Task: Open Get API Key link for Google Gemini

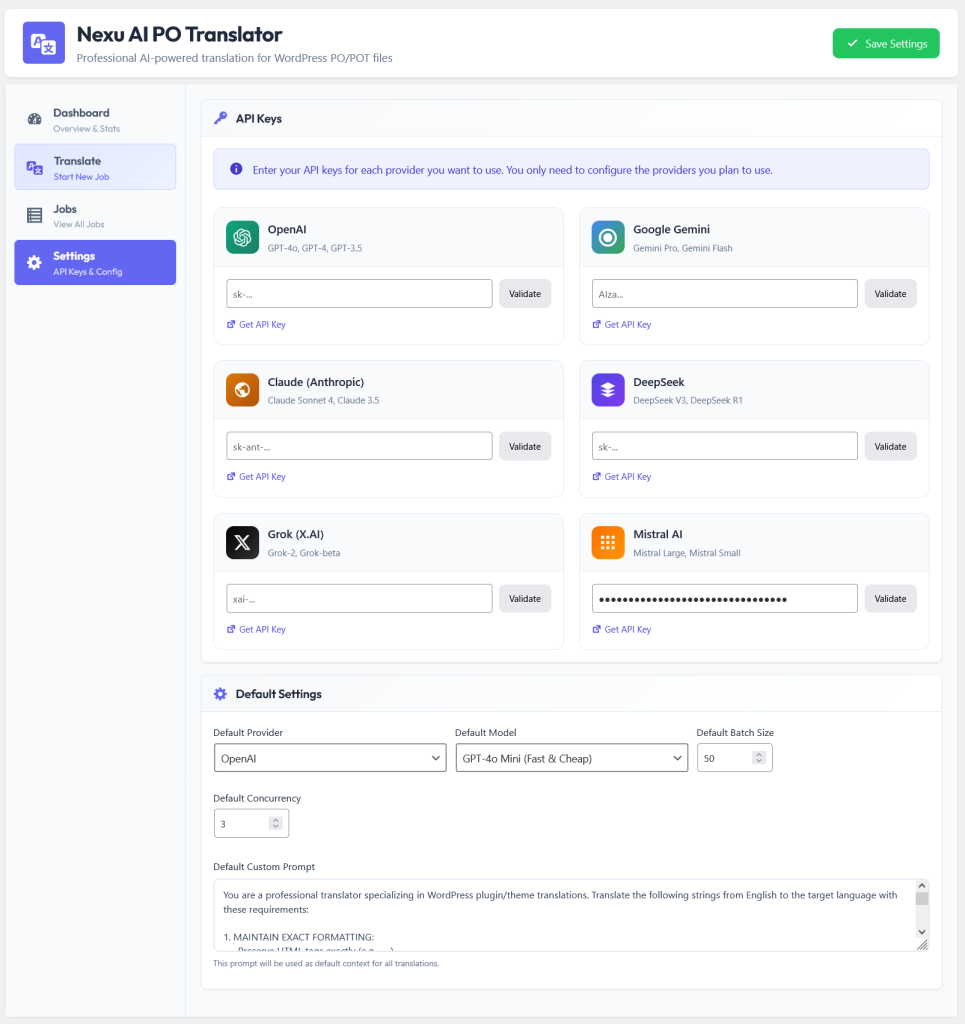Action: (x=627, y=325)
